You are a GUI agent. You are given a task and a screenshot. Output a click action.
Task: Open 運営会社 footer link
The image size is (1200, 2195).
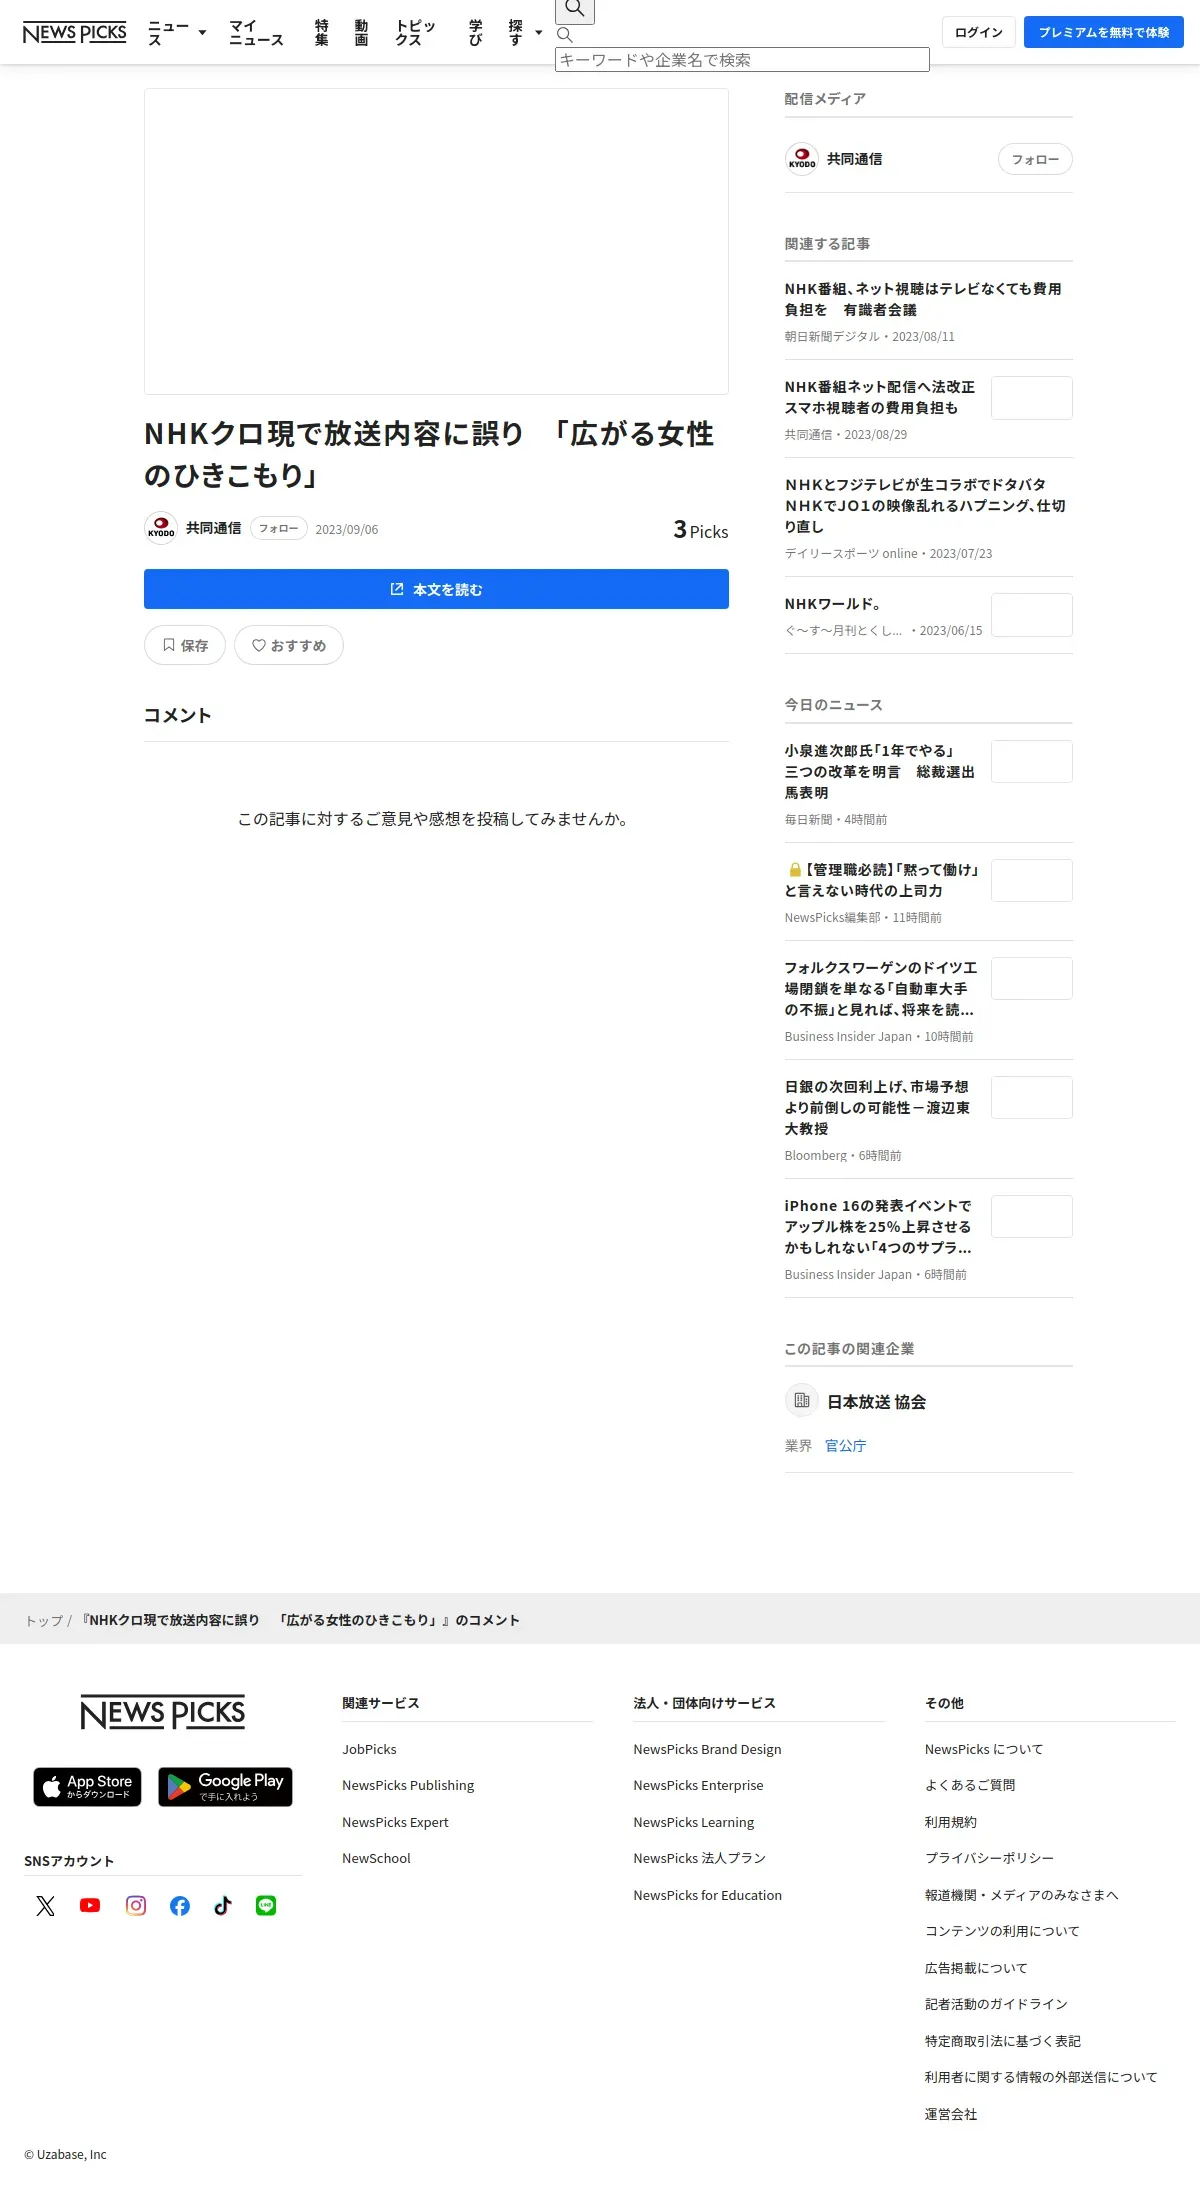[x=951, y=2114]
